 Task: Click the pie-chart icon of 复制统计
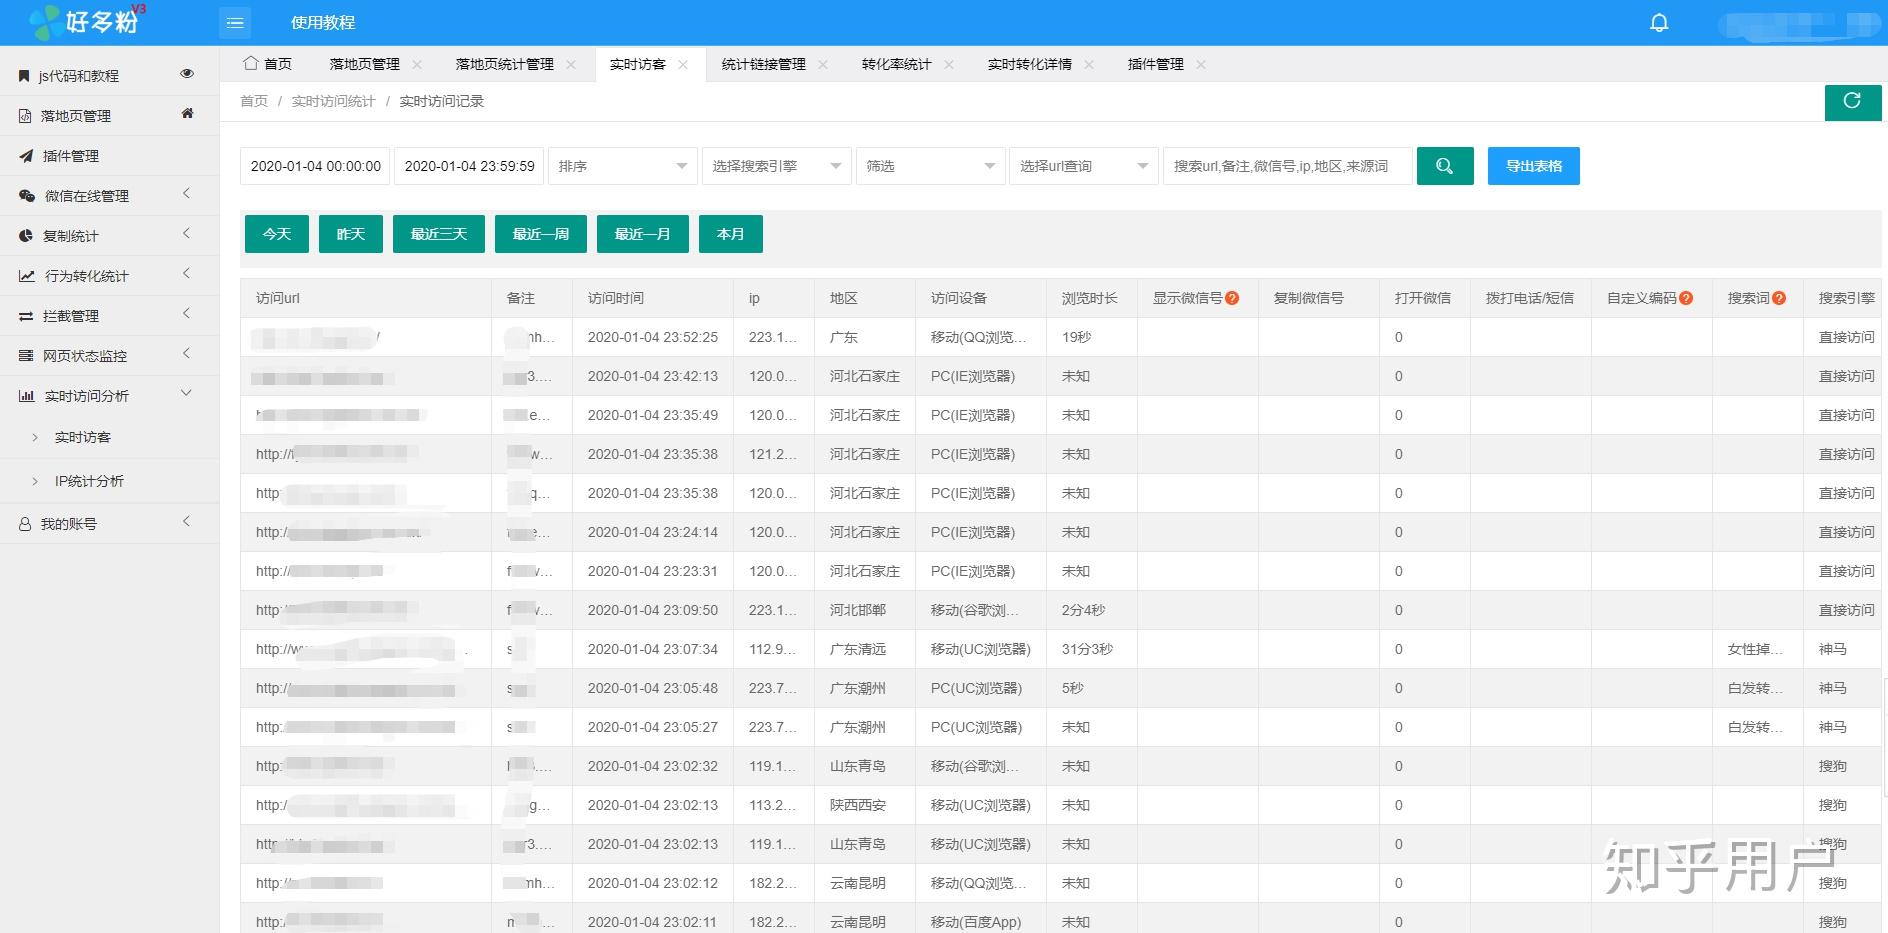pyautogui.click(x=26, y=236)
